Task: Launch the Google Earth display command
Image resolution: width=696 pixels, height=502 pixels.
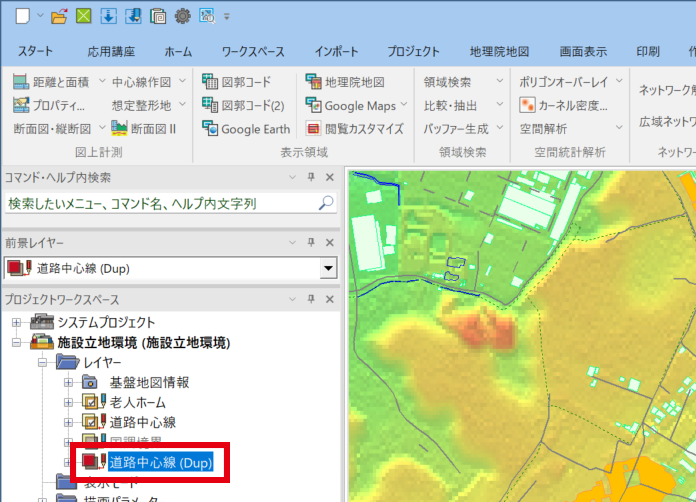Action: (x=246, y=128)
